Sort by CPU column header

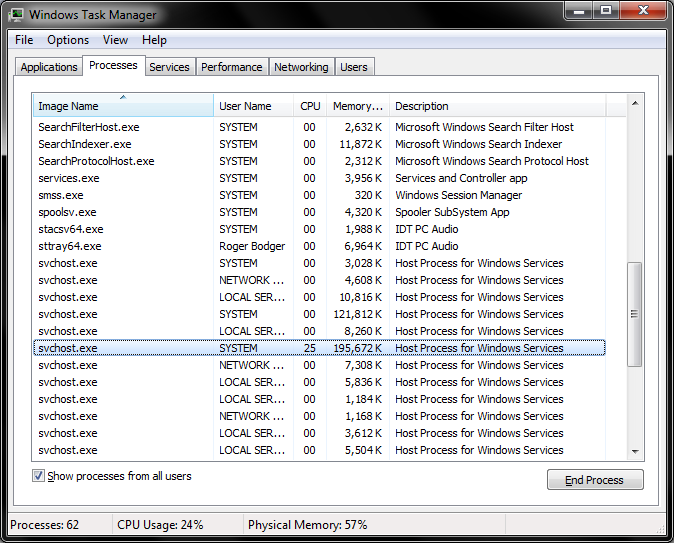pyautogui.click(x=310, y=106)
